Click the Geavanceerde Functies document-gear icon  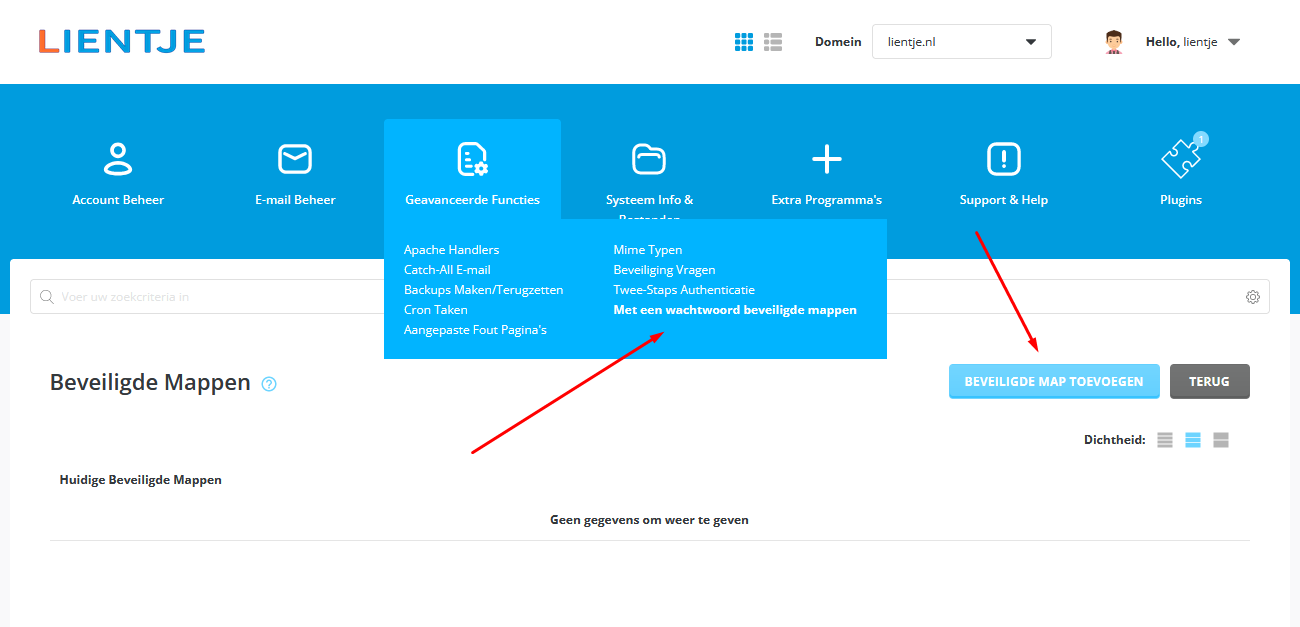tap(472, 159)
